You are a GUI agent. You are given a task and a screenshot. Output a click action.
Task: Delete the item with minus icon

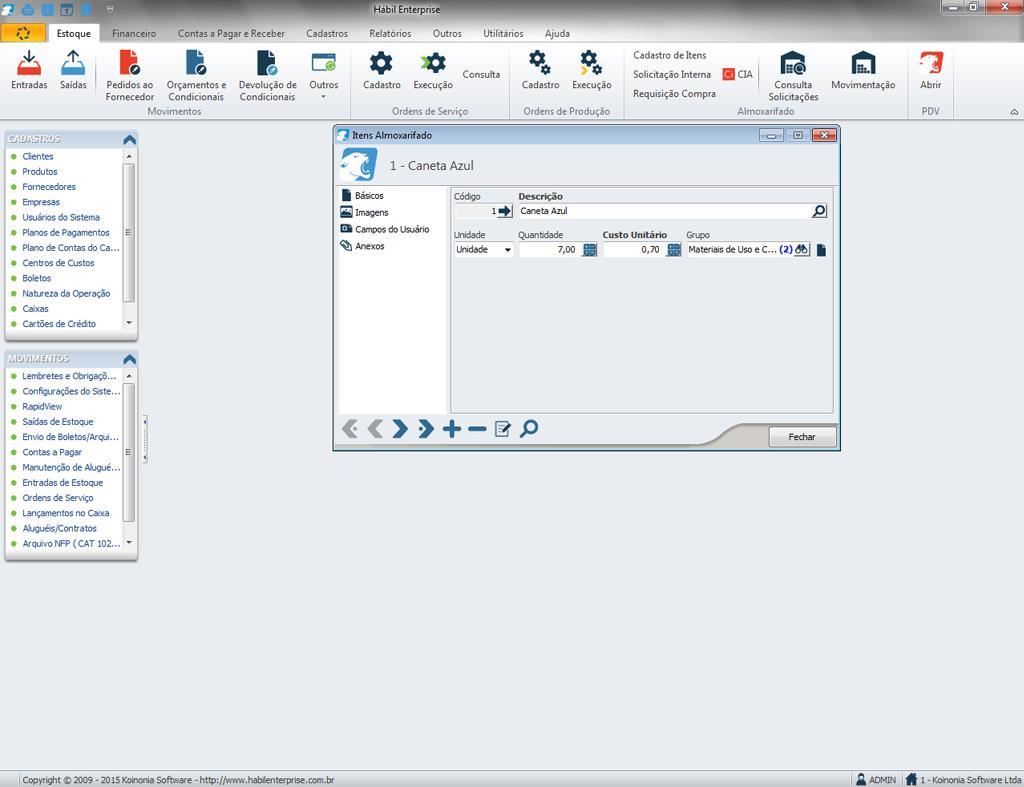click(x=477, y=428)
